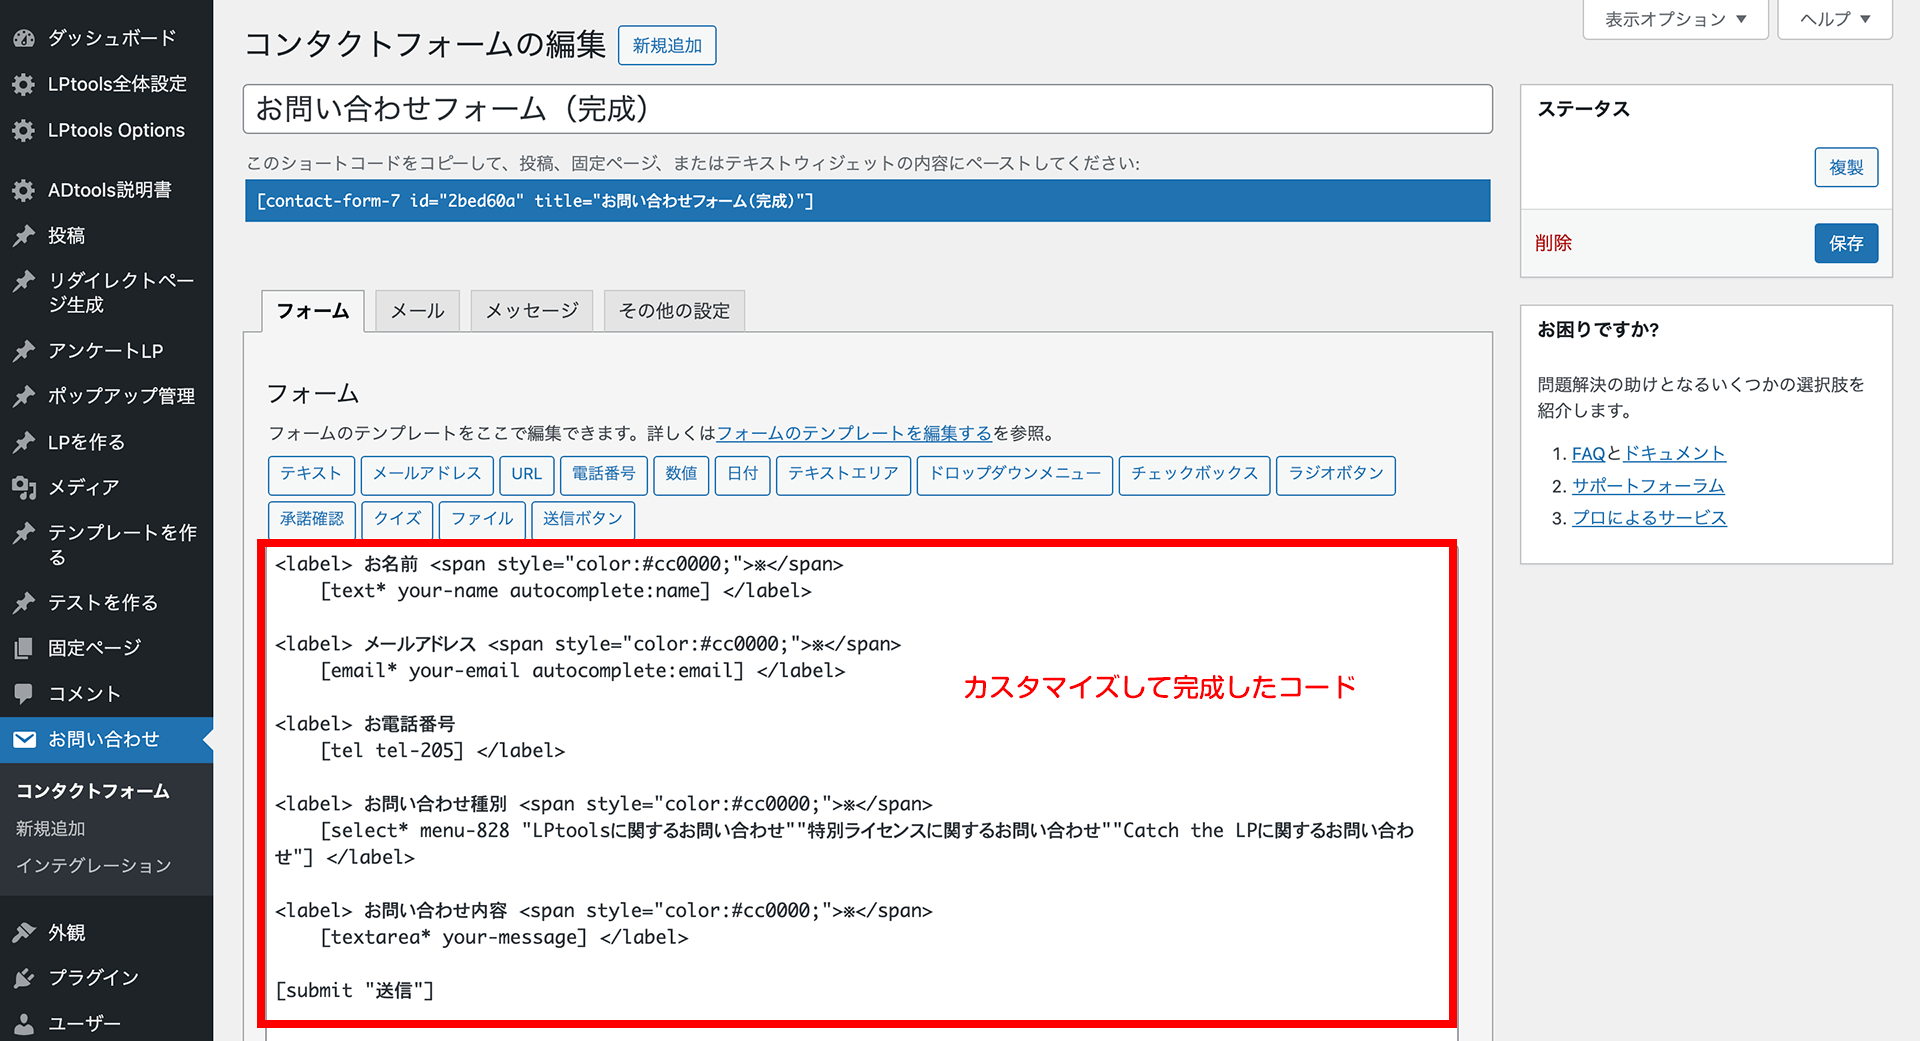
Task: Select the 固定ページ pages icon
Action: pos(24,647)
